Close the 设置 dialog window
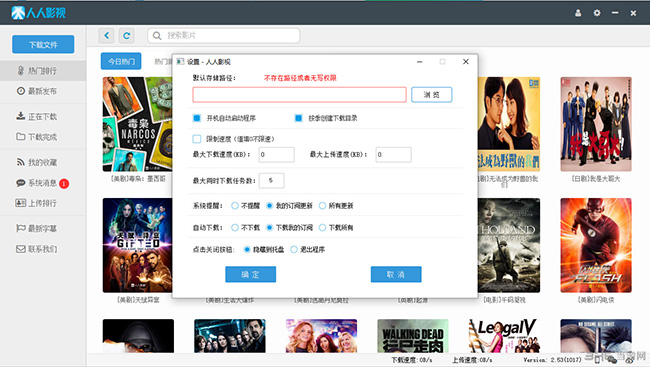 pyautogui.click(x=466, y=62)
